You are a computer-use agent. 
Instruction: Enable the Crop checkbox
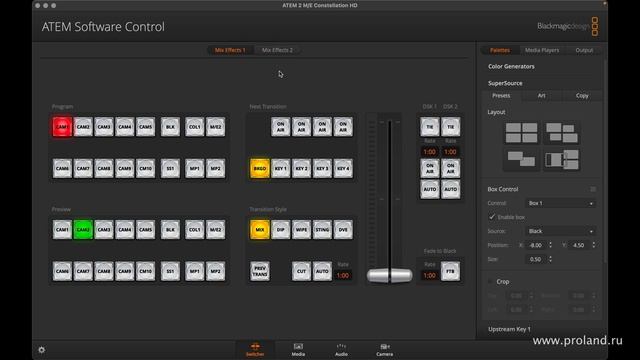490,282
